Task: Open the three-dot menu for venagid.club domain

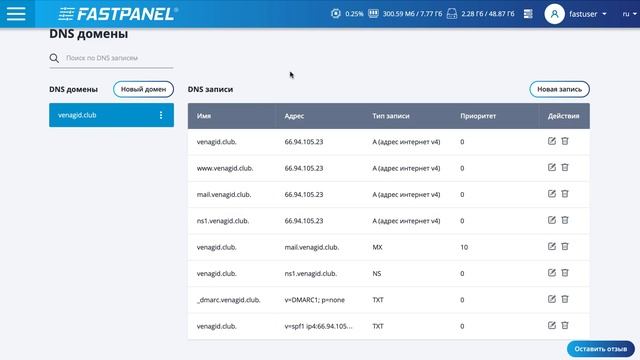Action: coord(161,115)
